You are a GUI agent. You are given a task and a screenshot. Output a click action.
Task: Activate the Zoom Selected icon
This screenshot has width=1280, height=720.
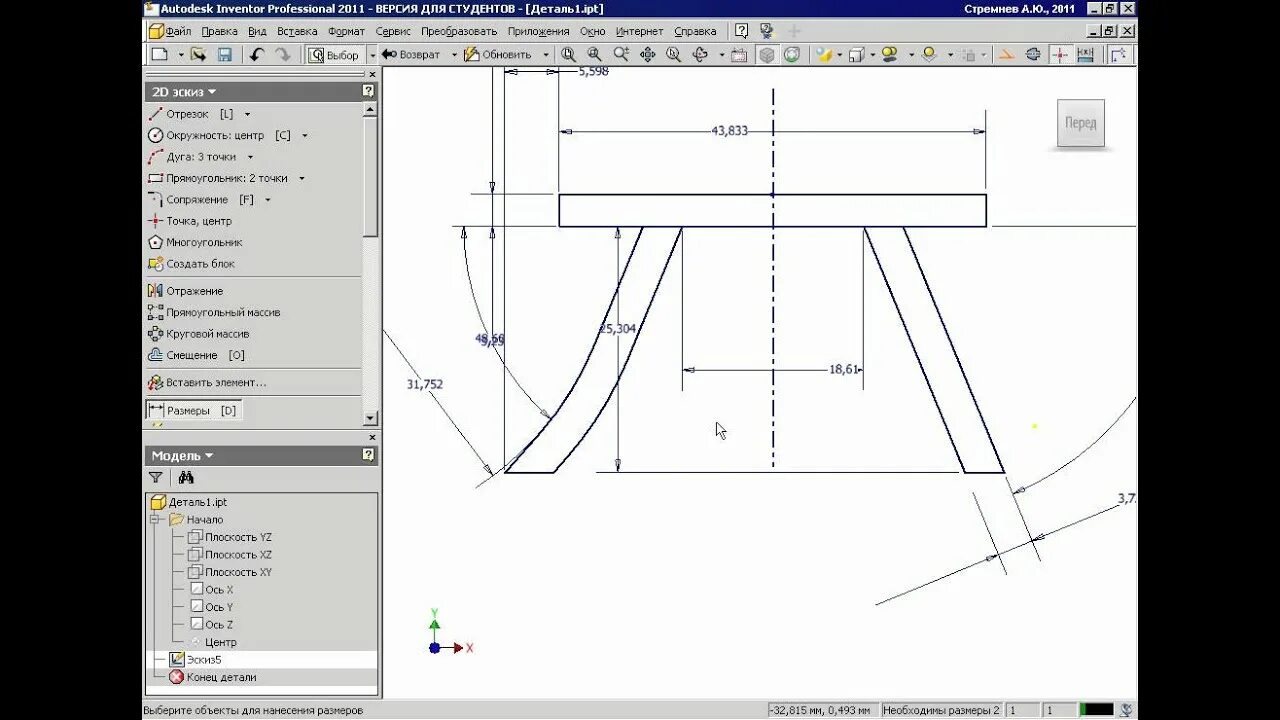pyautogui.click(x=673, y=54)
